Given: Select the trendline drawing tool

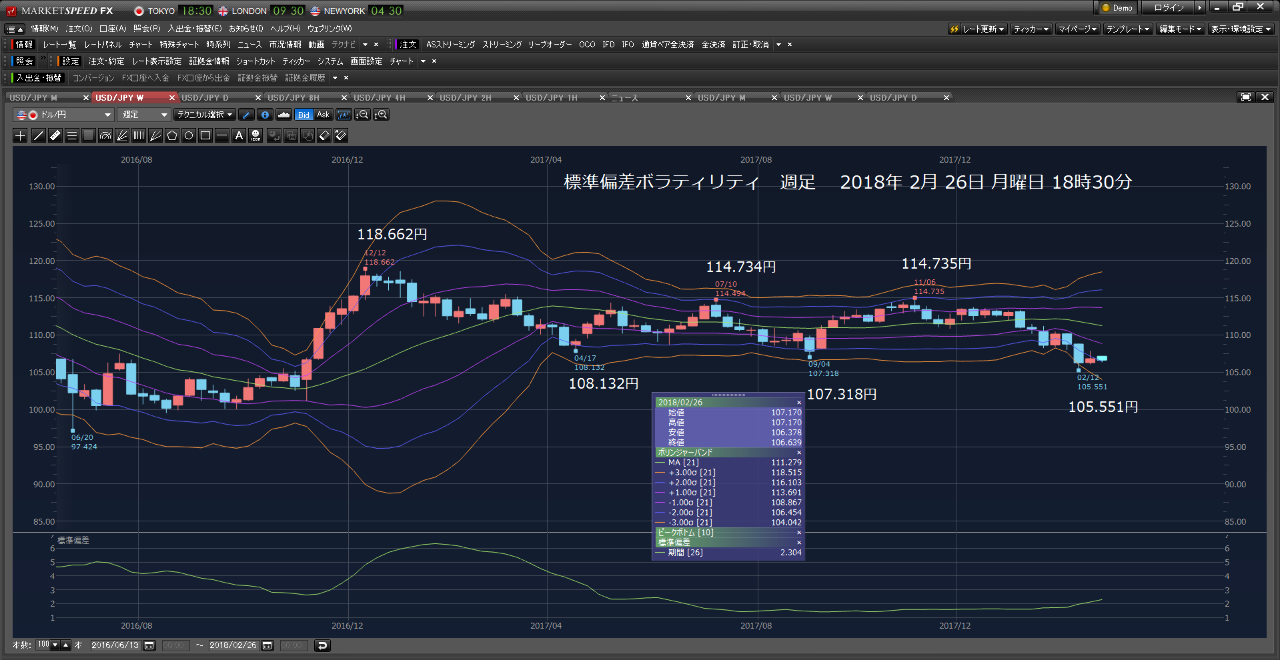Looking at the screenshot, I should coord(39,135).
